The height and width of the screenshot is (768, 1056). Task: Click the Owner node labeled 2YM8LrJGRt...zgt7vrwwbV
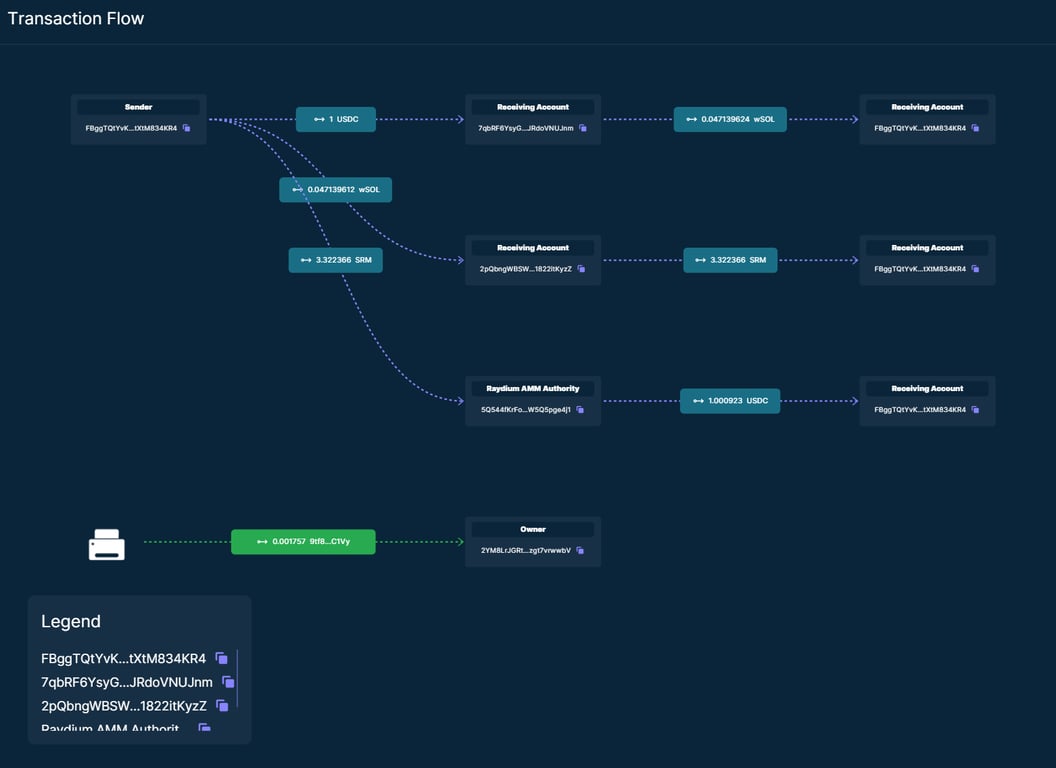[x=532, y=529]
